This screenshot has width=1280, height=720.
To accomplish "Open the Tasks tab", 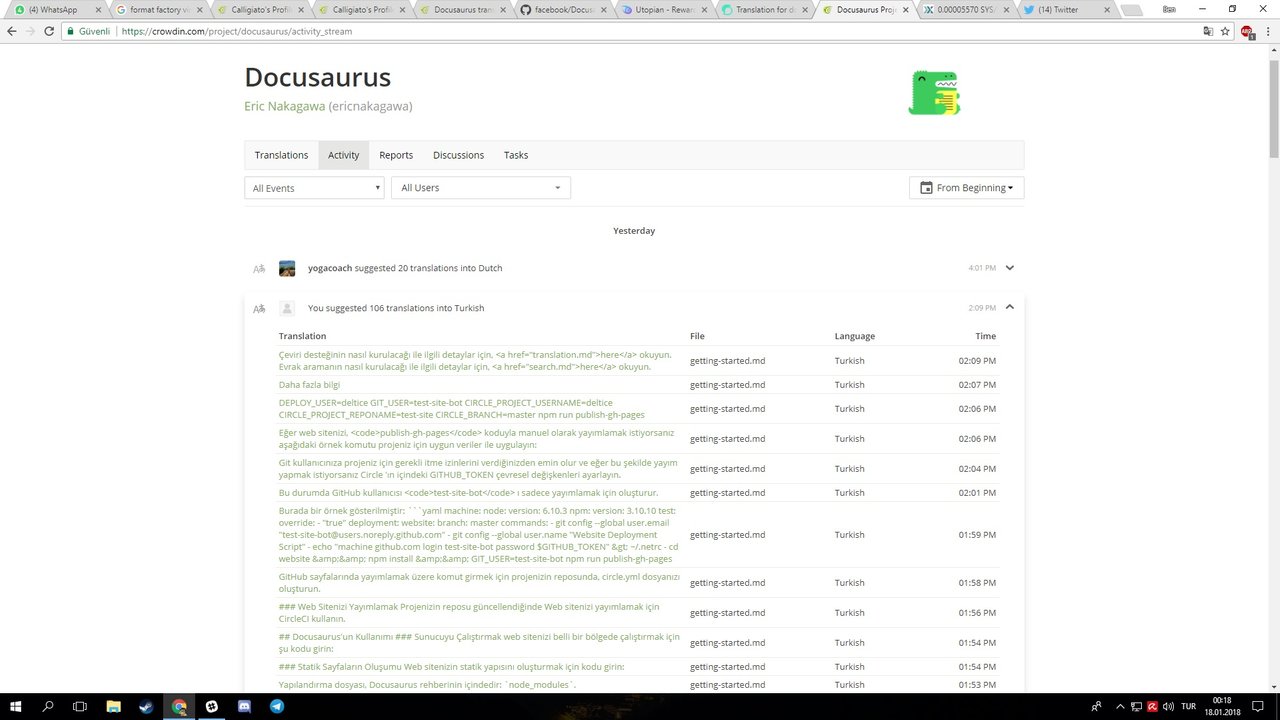I will coord(516,155).
